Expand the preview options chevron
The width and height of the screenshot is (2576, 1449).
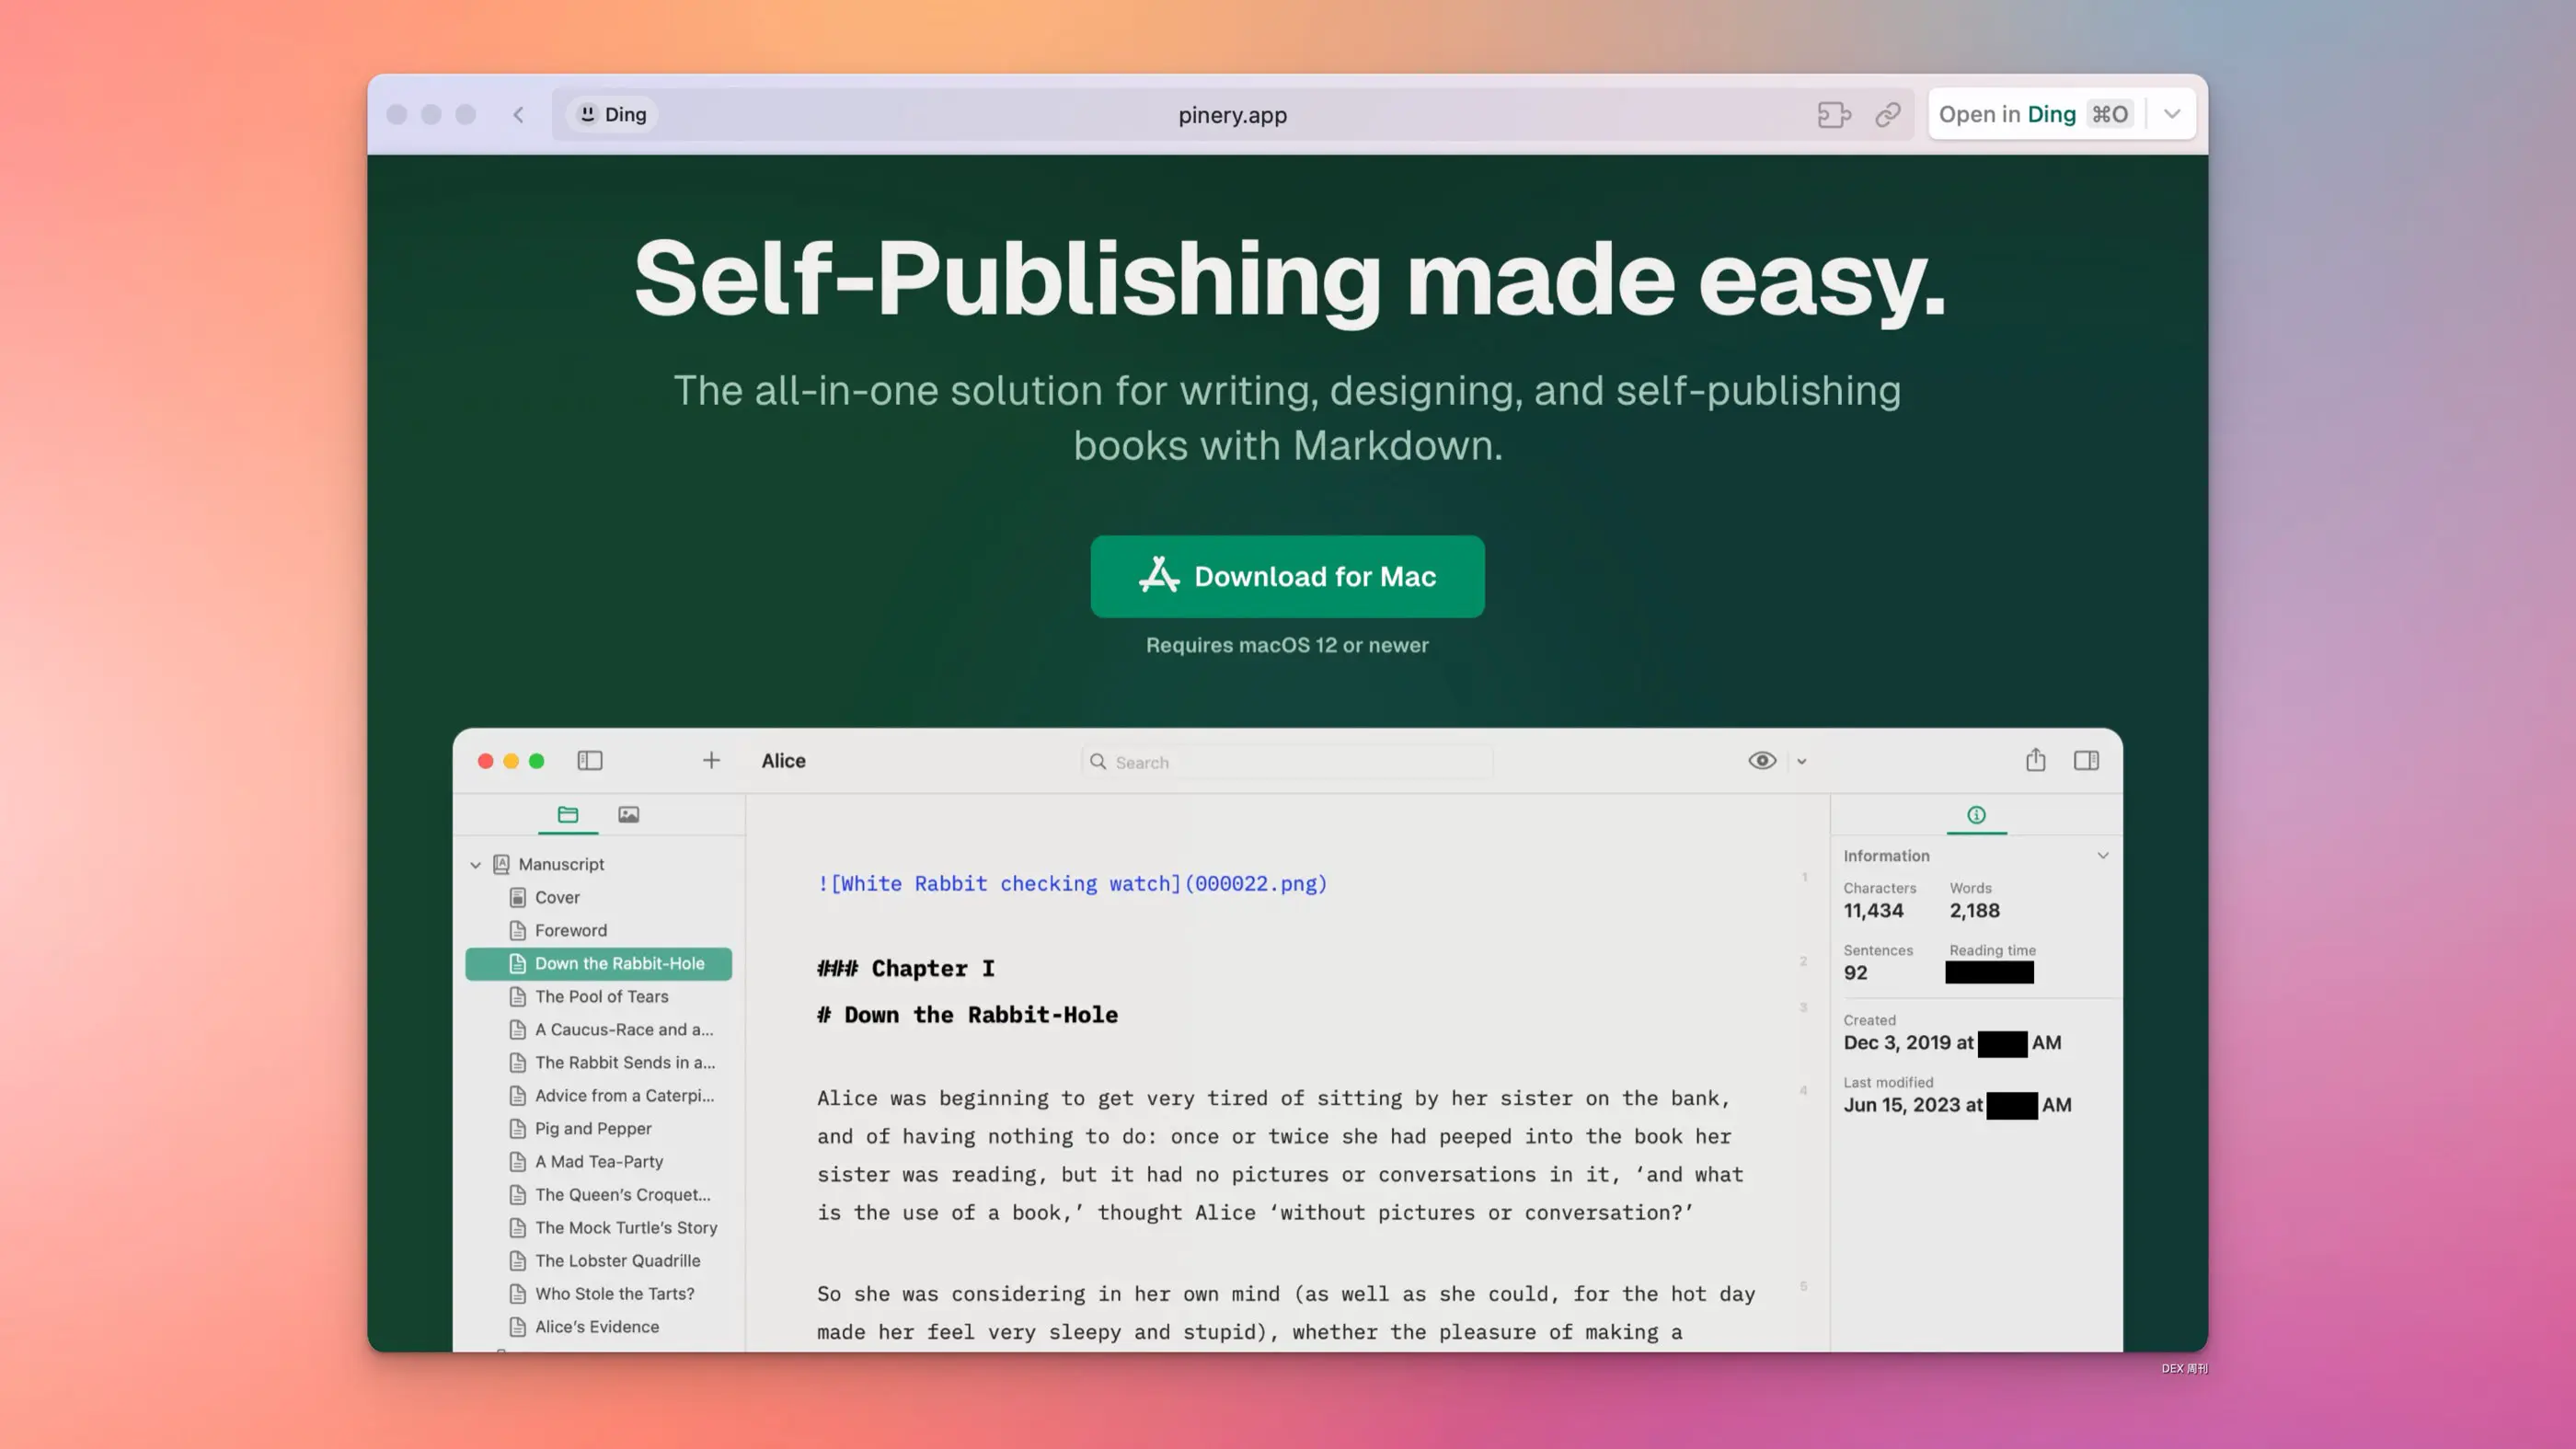pos(1802,761)
